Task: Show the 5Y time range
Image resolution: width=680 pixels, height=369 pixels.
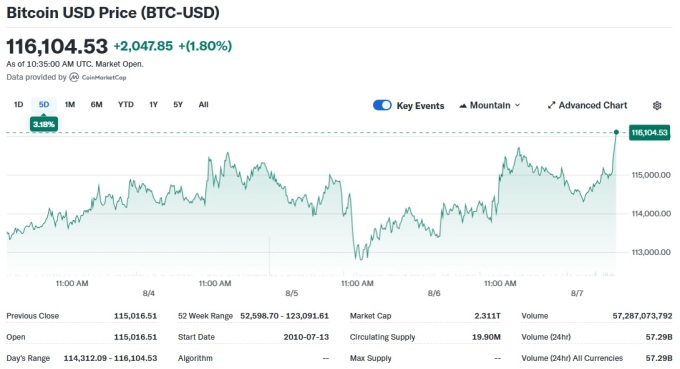Action: click(x=178, y=104)
